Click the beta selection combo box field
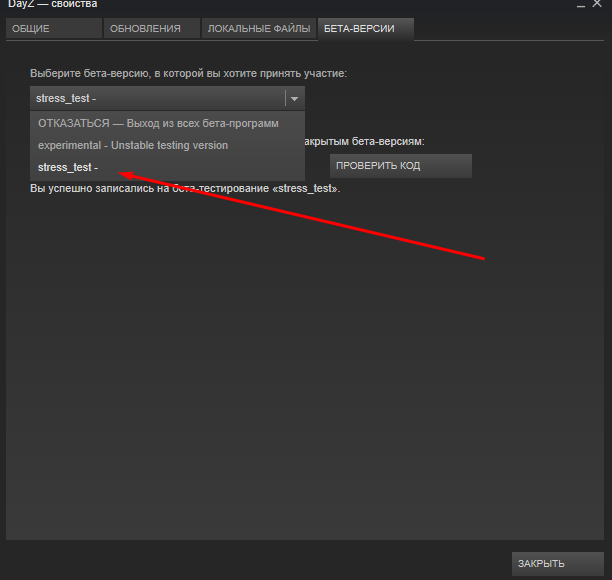The height and width of the screenshot is (580, 612). [x=167, y=98]
